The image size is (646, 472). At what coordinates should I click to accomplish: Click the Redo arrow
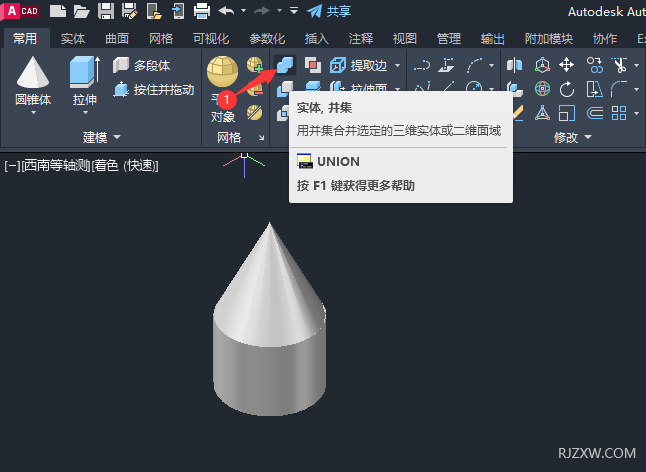(x=262, y=11)
